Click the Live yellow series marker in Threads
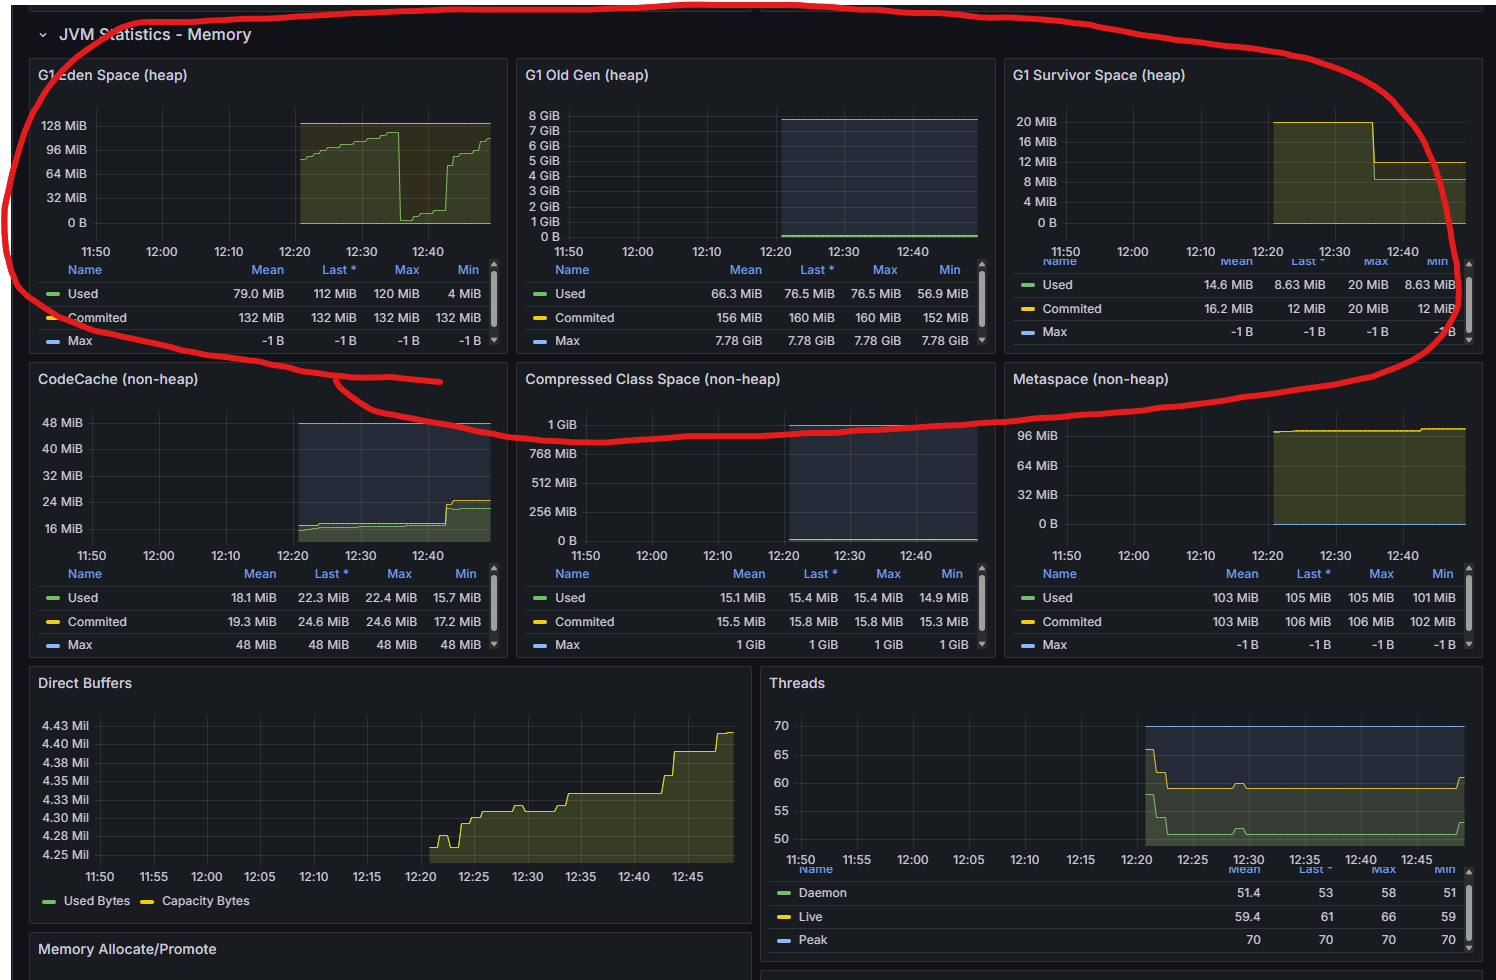This screenshot has width=1496, height=980. [x=784, y=917]
